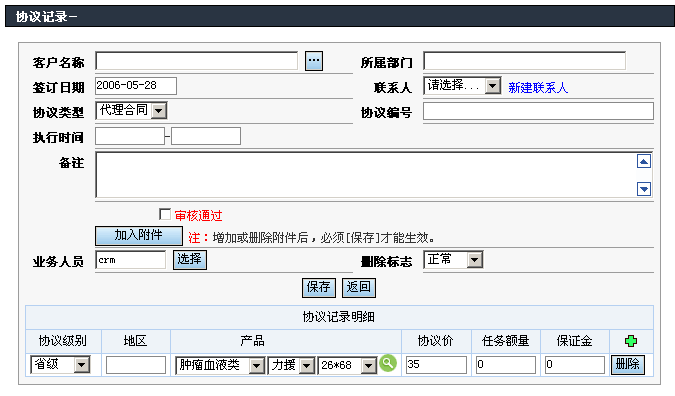Click the 协议价 field showing 35
This screenshot has height=396, width=675.
point(436,365)
